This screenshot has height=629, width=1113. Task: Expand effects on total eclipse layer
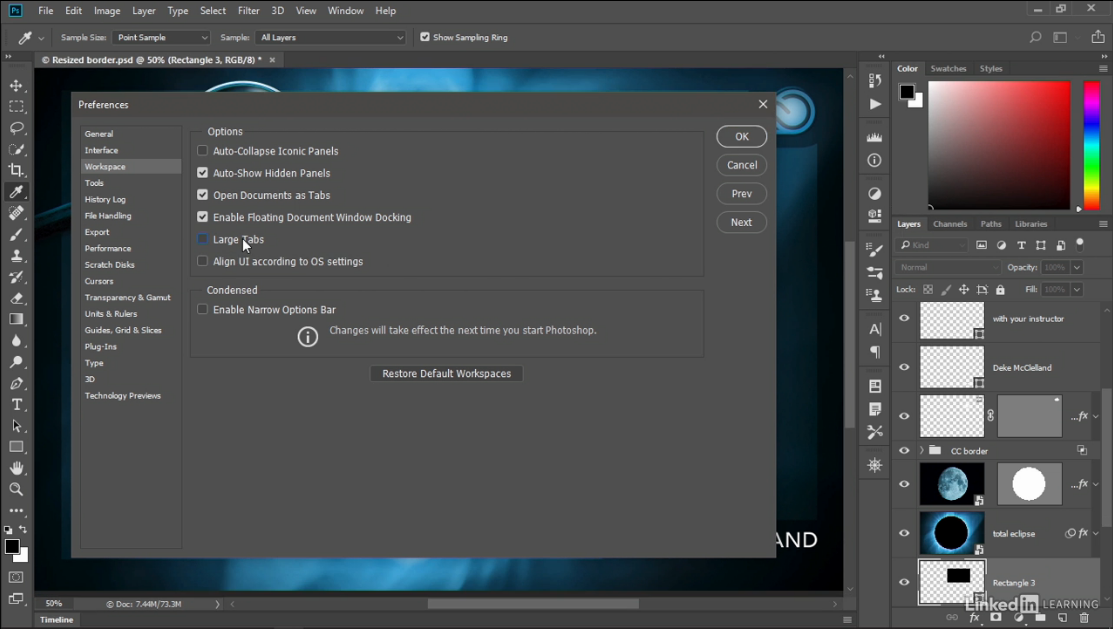(x=1097, y=534)
